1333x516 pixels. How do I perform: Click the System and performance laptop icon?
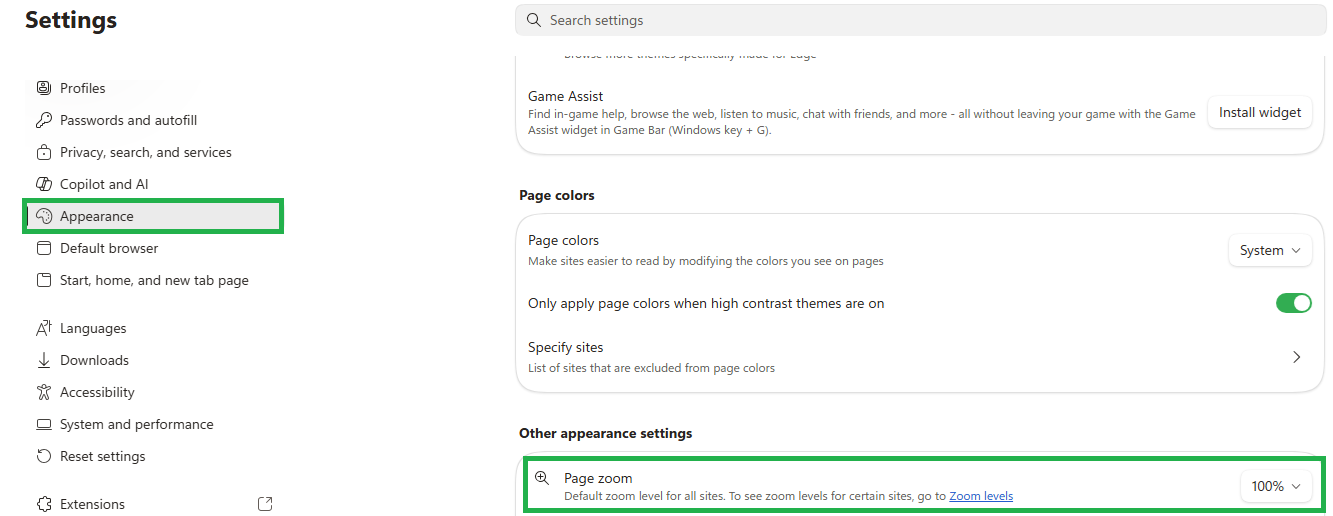pyautogui.click(x=43, y=424)
